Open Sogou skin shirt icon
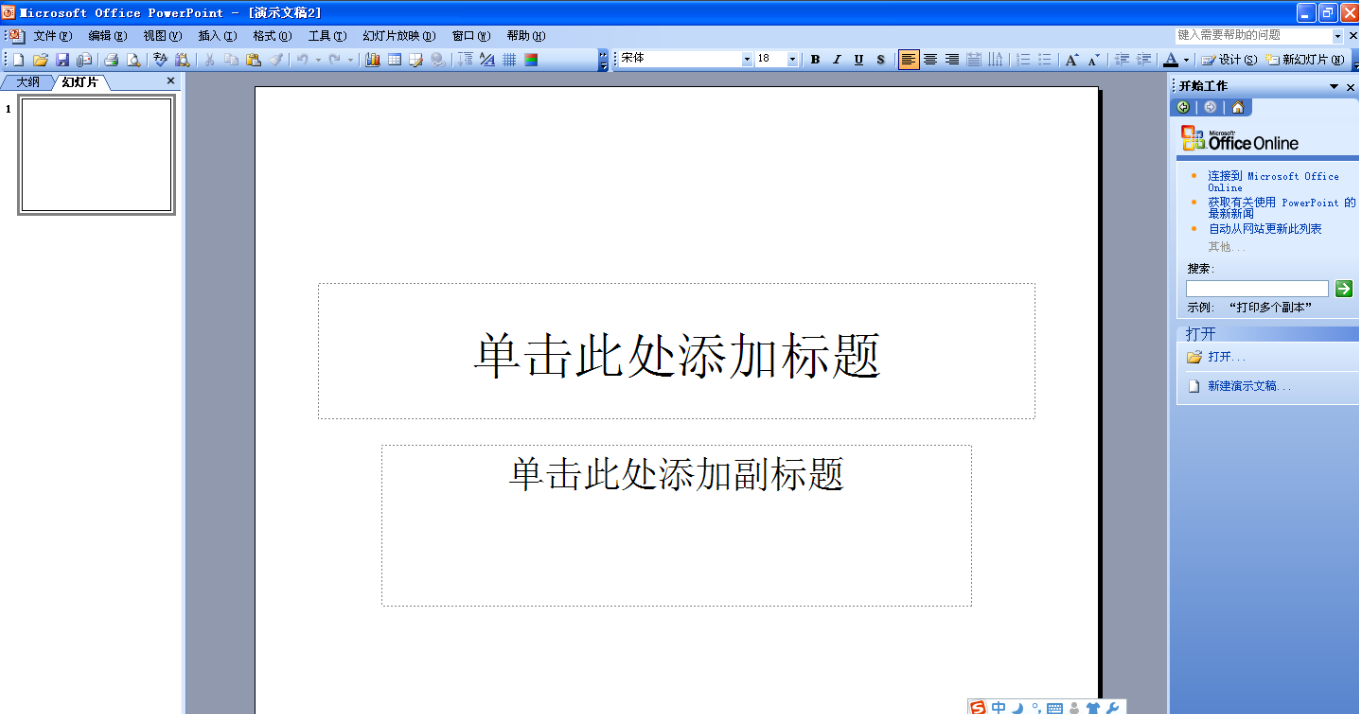 tap(1093, 708)
